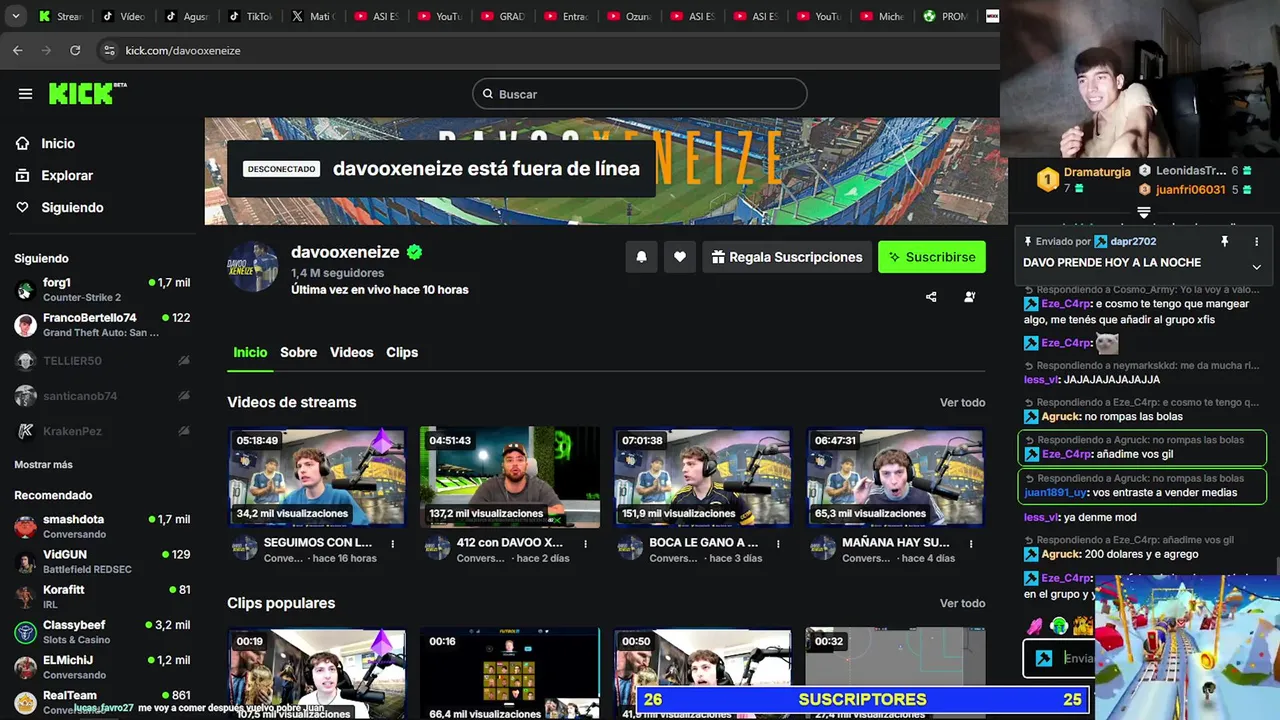Open pinned message three-dot menu
1280x720 pixels.
click(1257, 241)
